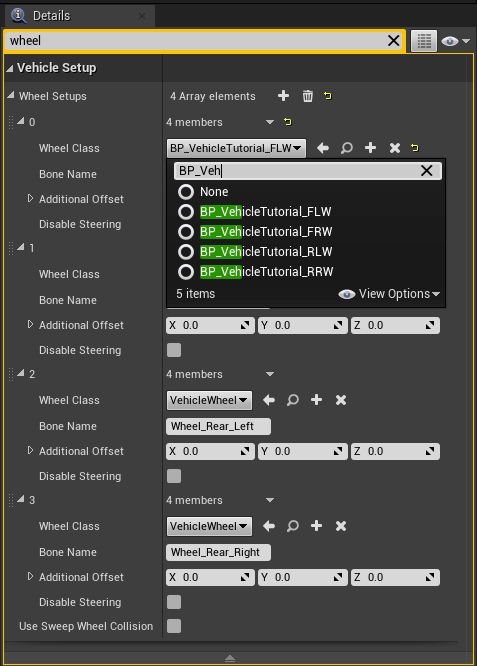Check Disable Steering for wheel index 2
The height and width of the screenshot is (666, 477).
pos(174,476)
